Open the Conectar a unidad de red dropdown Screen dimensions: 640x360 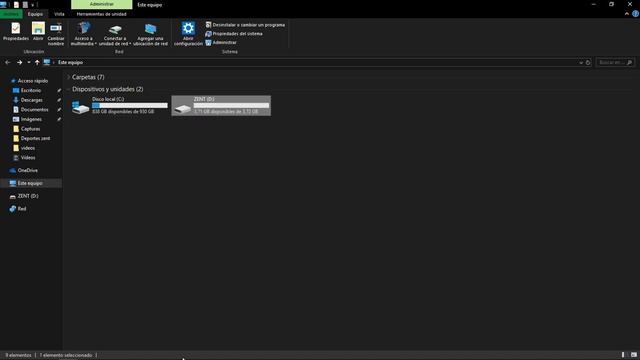pyautogui.click(x=115, y=33)
